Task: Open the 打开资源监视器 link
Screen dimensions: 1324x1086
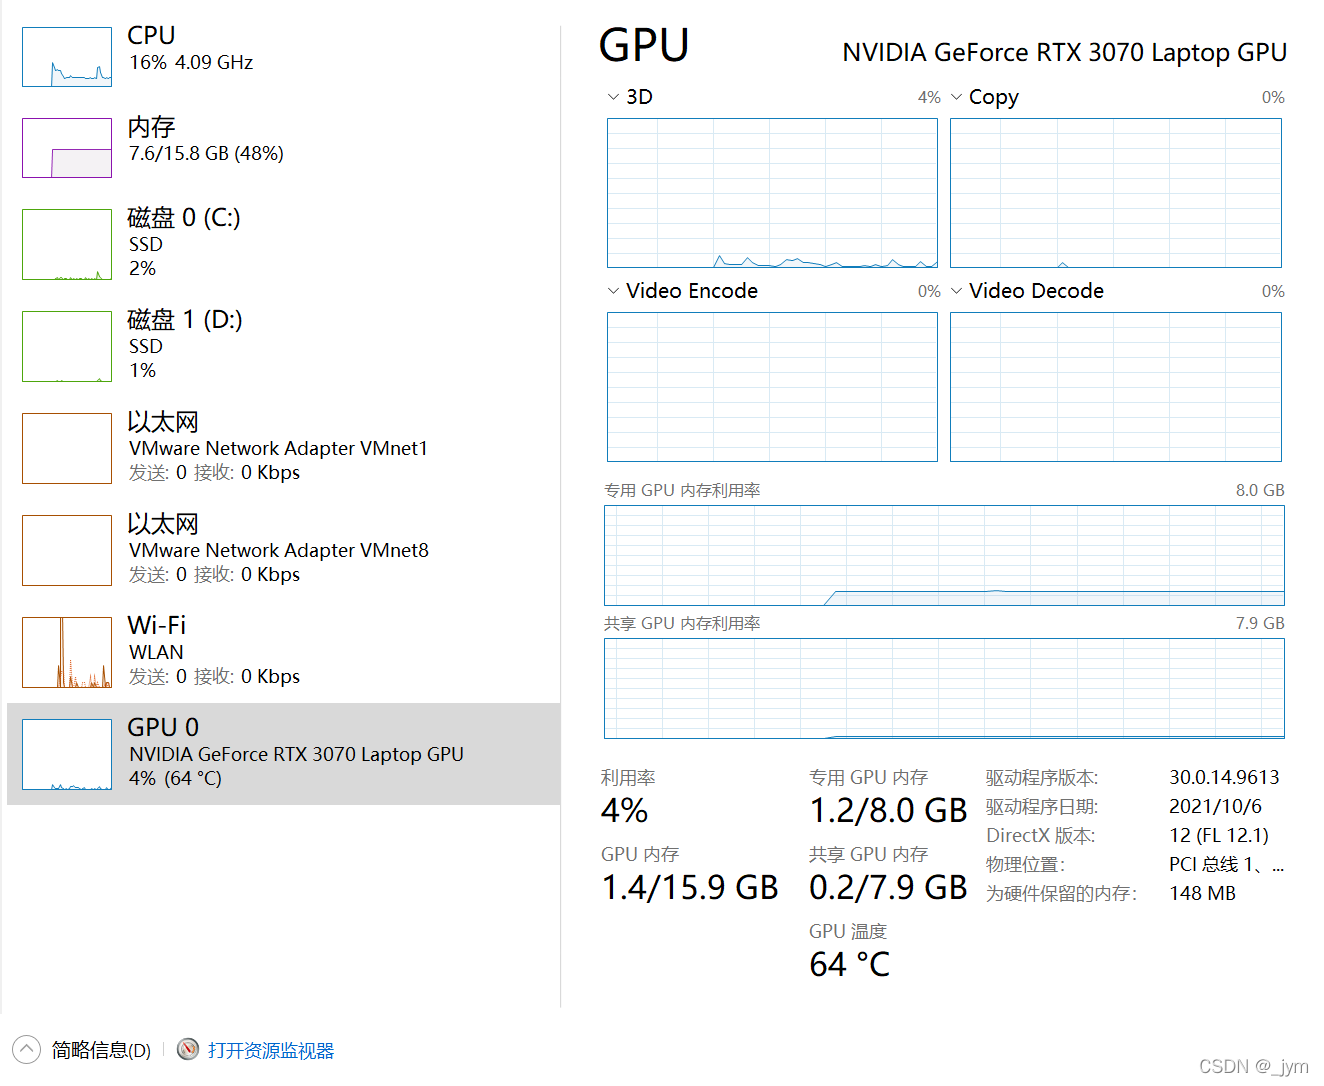Action: [271, 1050]
